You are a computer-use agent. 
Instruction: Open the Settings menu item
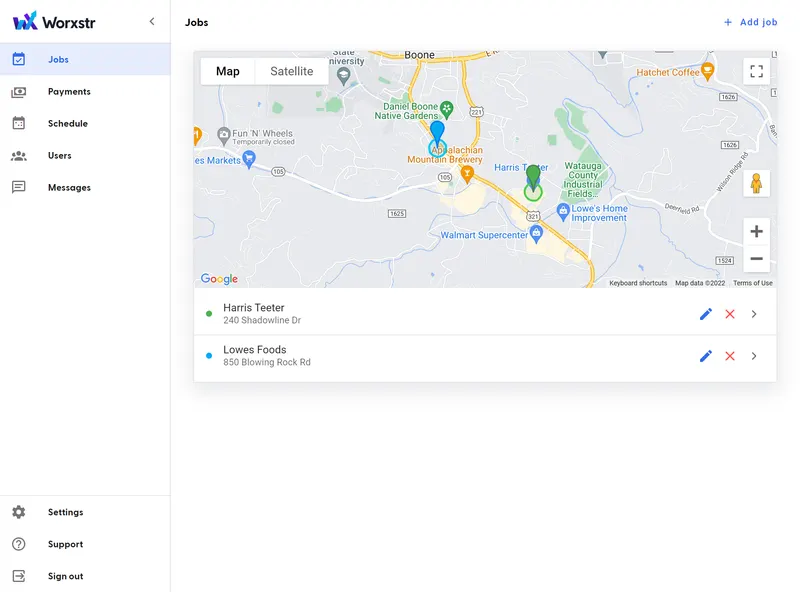85,512
